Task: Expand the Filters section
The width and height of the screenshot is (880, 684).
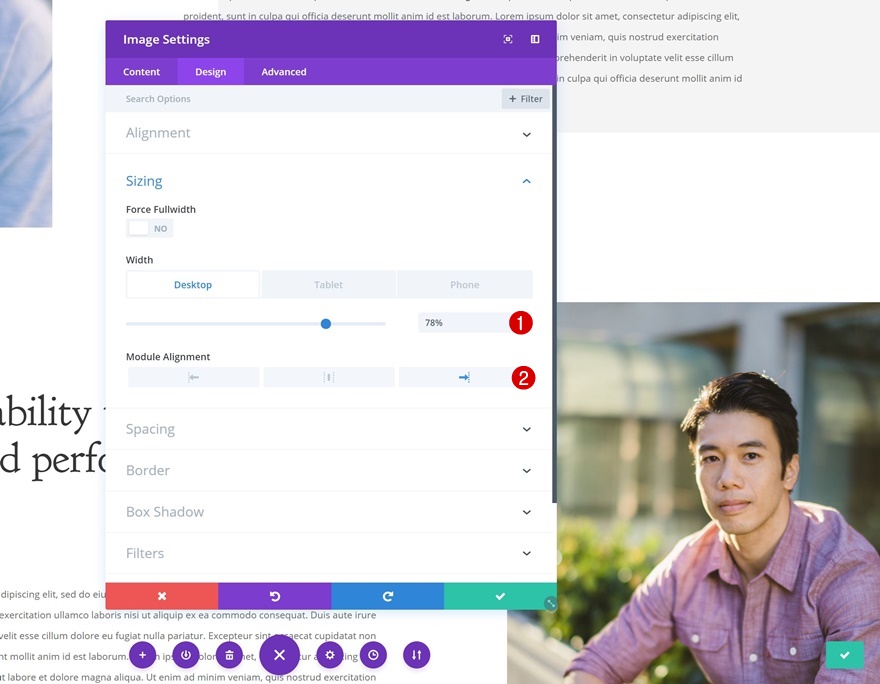Action: [x=328, y=553]
